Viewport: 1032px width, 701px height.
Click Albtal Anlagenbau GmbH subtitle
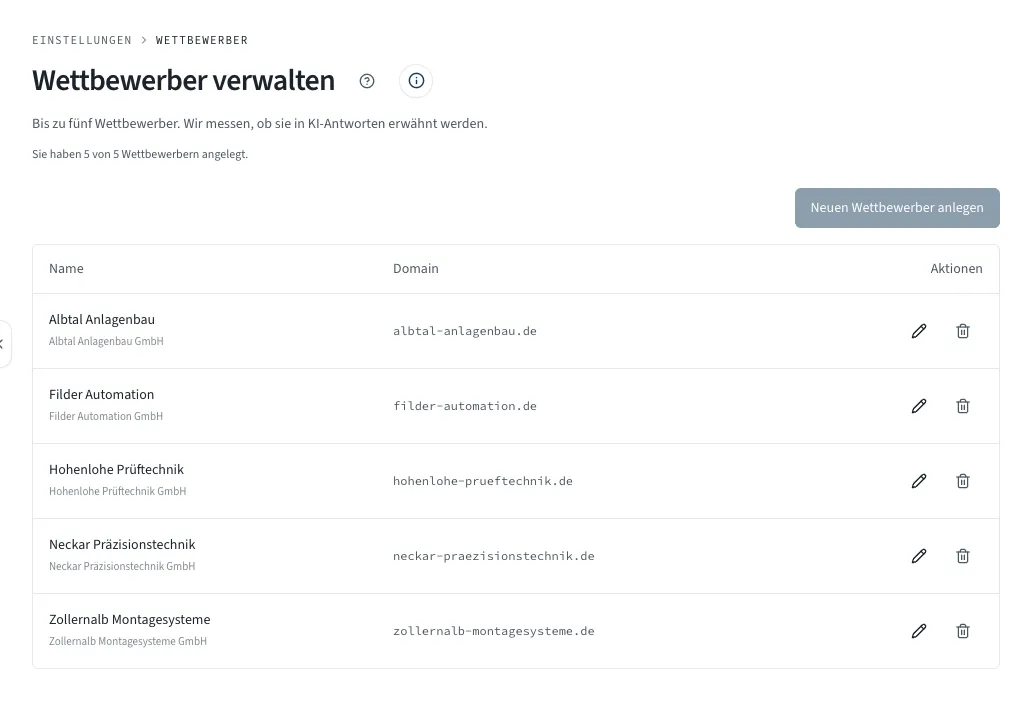[106, 342]
